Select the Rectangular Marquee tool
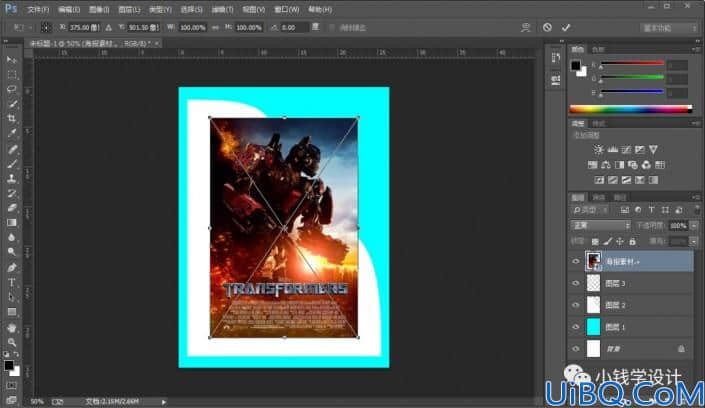 pyautogui.click(x=12, y=75)
